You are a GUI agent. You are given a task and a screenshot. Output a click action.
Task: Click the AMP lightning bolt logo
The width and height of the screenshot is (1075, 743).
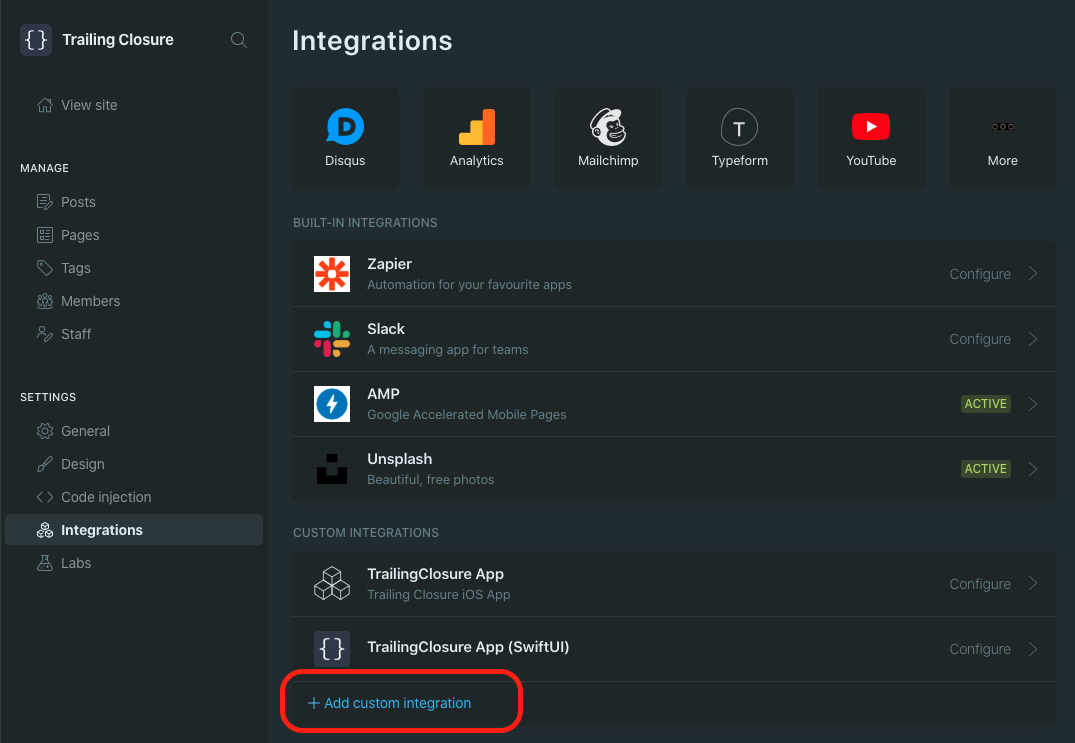click(332, 404)
